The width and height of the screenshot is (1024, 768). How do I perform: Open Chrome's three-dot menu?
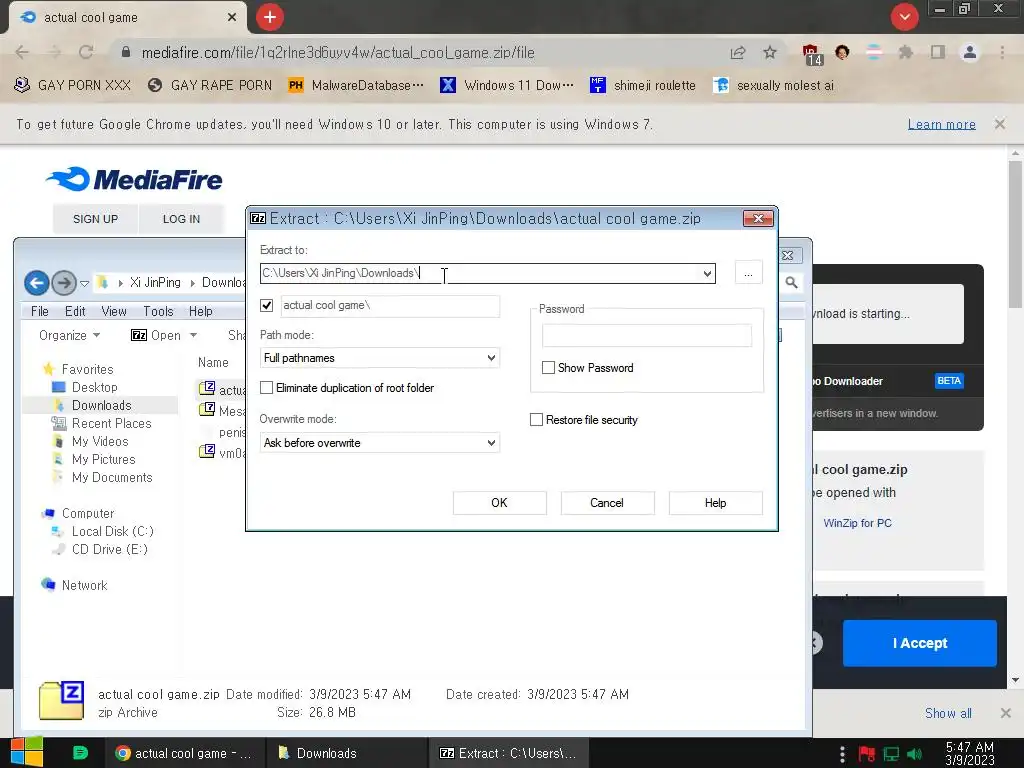tap(1002, 52)
